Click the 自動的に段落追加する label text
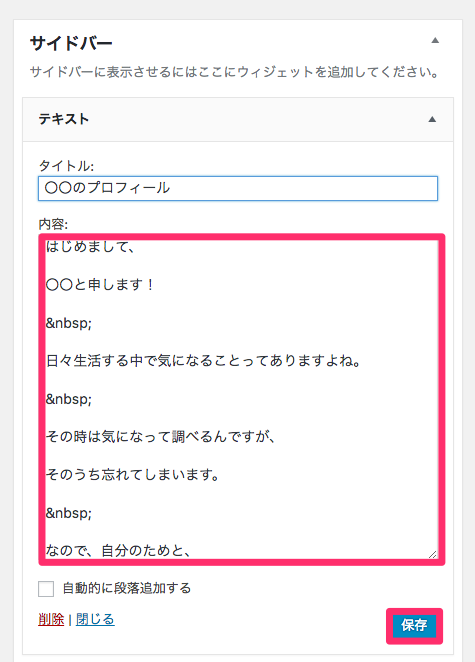The image size is (475, 662). [127, 588]
